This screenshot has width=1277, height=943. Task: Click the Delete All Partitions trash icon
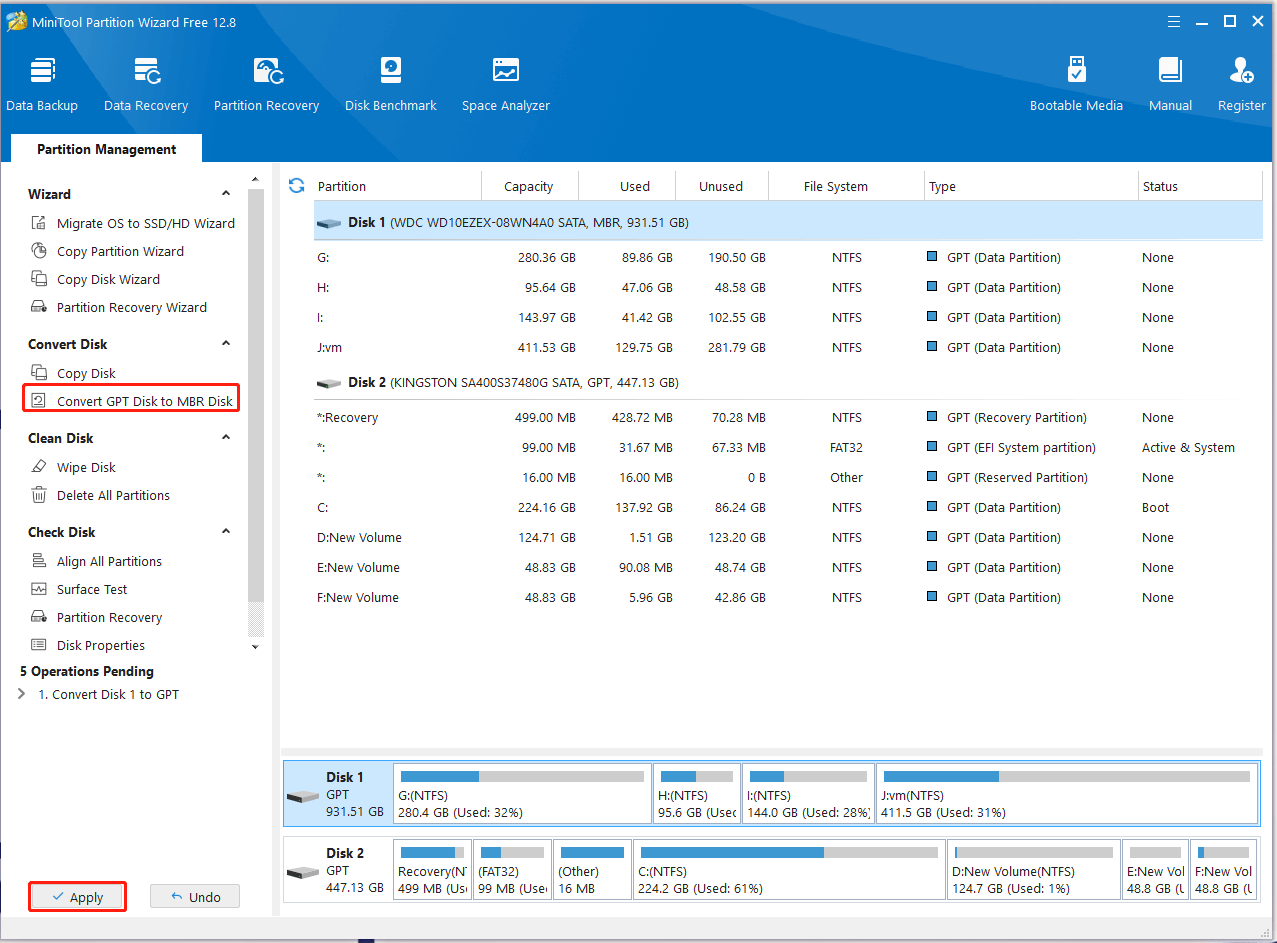click(39, 495)
